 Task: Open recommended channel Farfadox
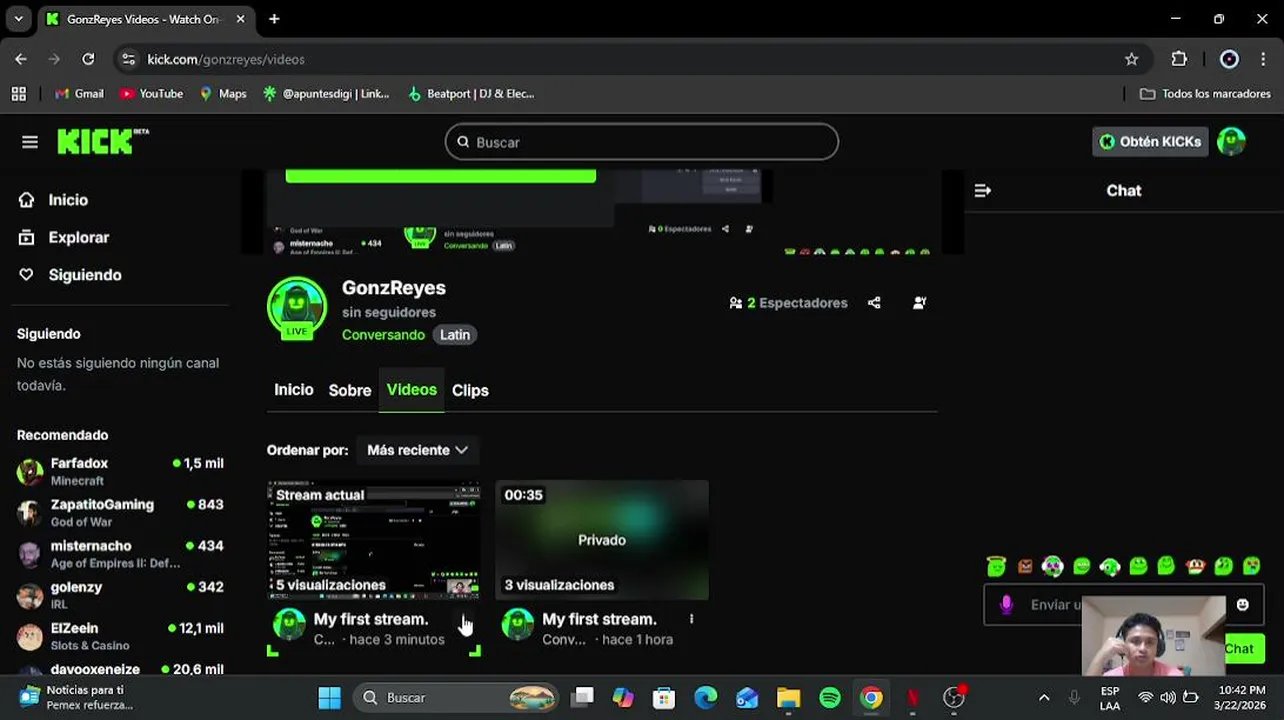tap(121, 471)
